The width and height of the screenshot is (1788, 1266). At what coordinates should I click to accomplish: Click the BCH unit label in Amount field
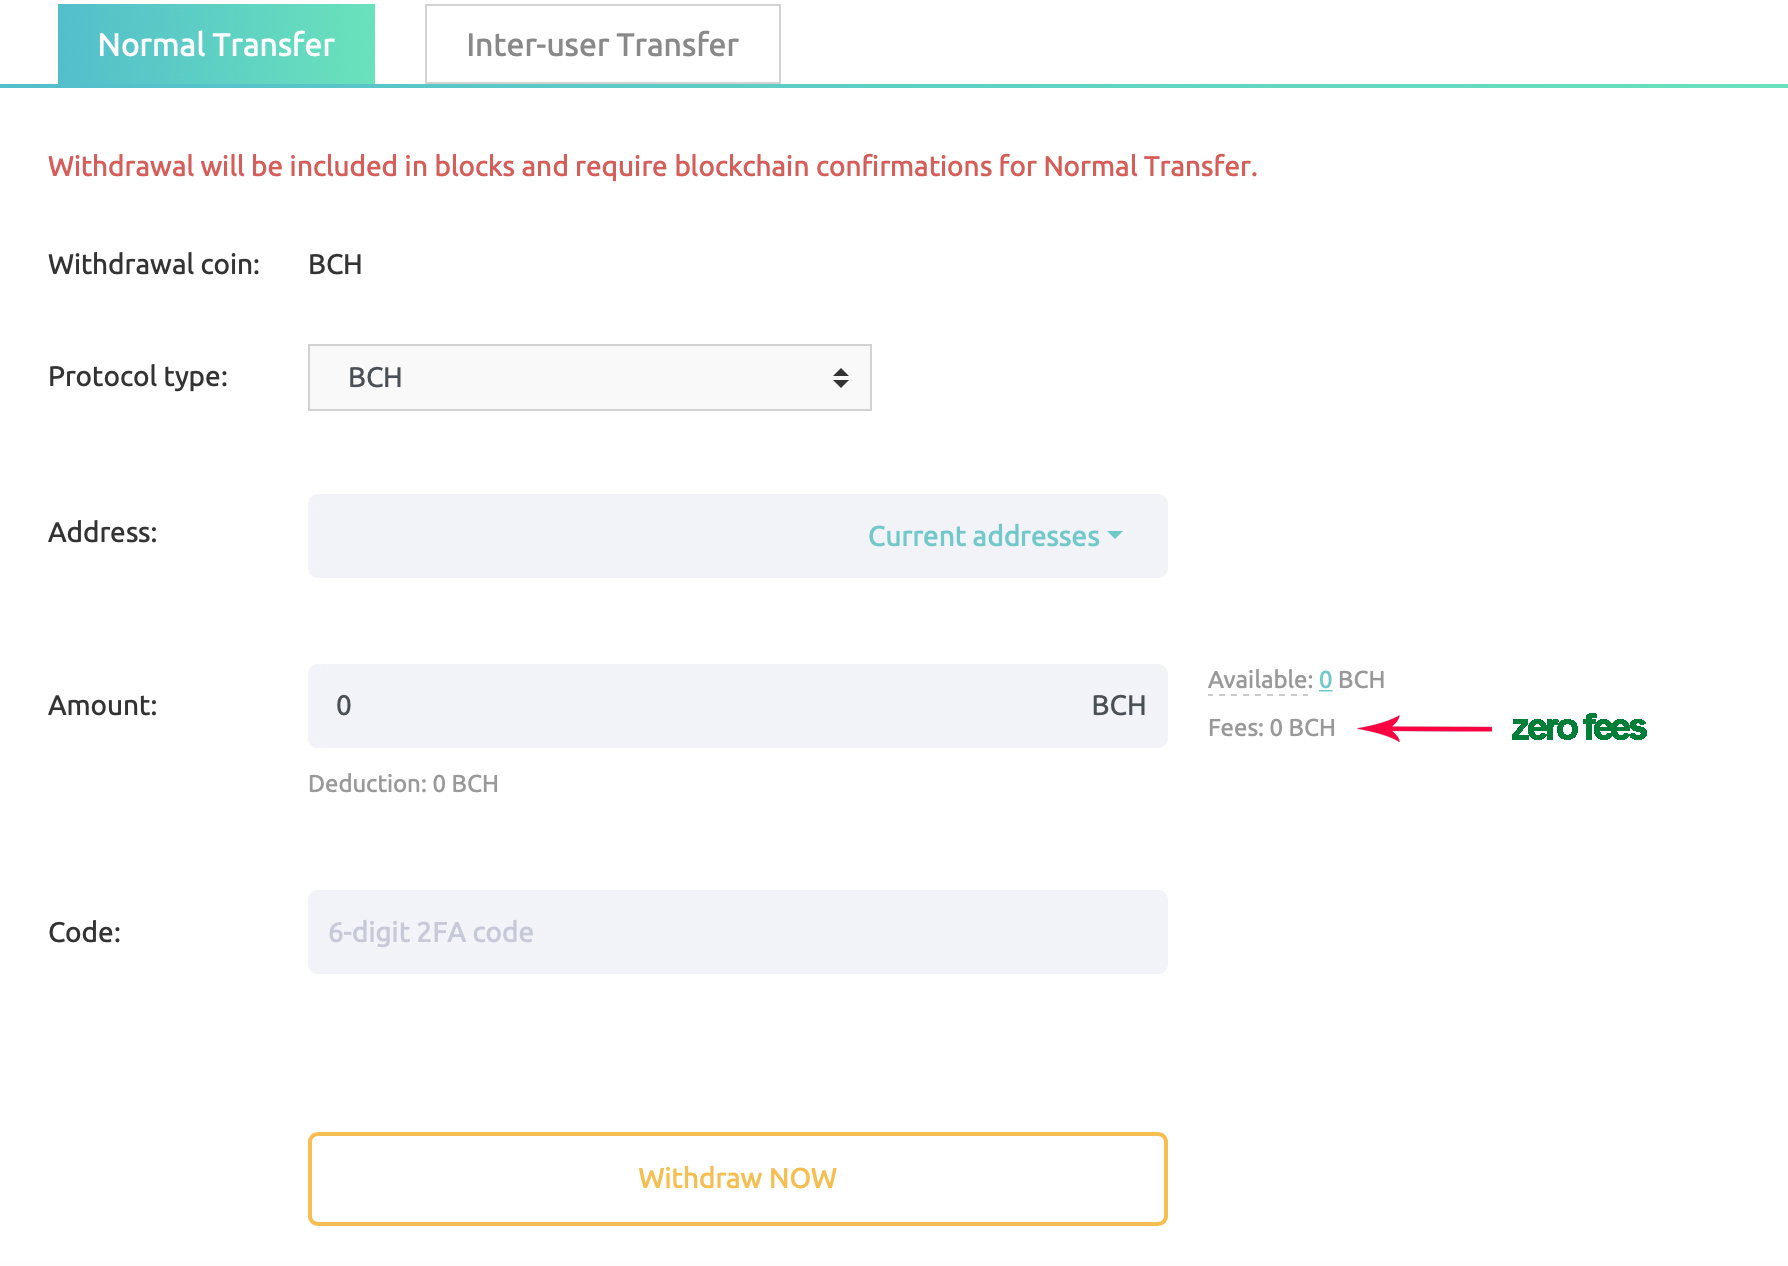(1118, 706)
